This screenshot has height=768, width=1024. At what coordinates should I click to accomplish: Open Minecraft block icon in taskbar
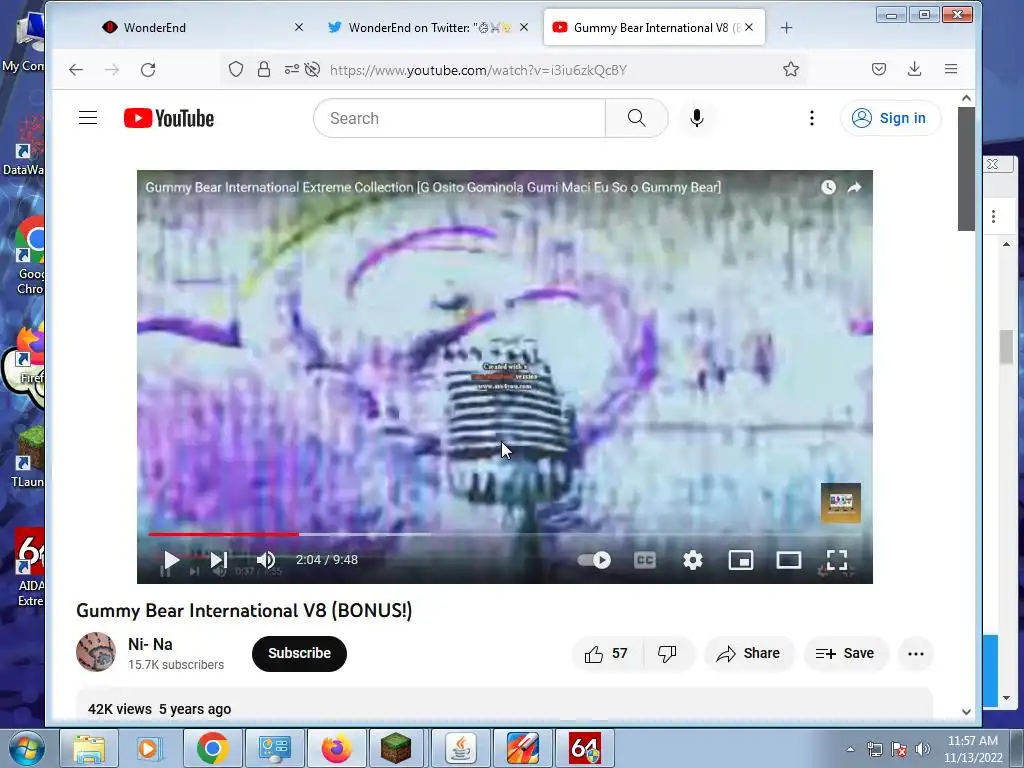397,748
